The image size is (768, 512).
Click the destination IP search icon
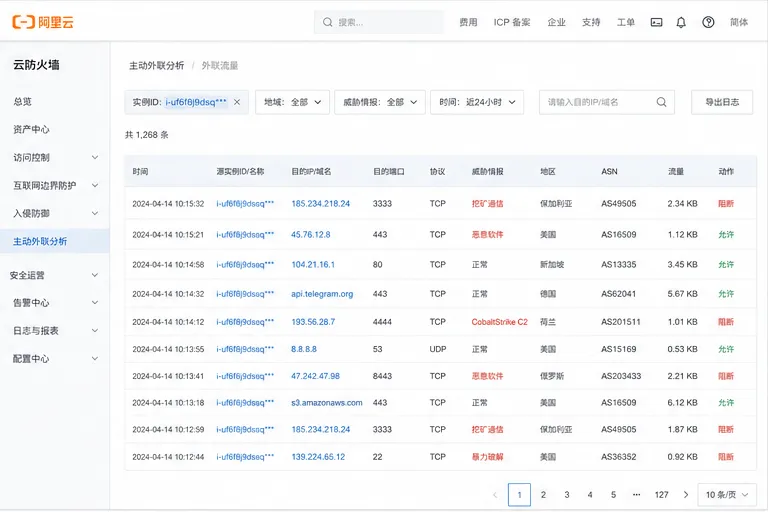pyautogui.click(x=661, y=102)
